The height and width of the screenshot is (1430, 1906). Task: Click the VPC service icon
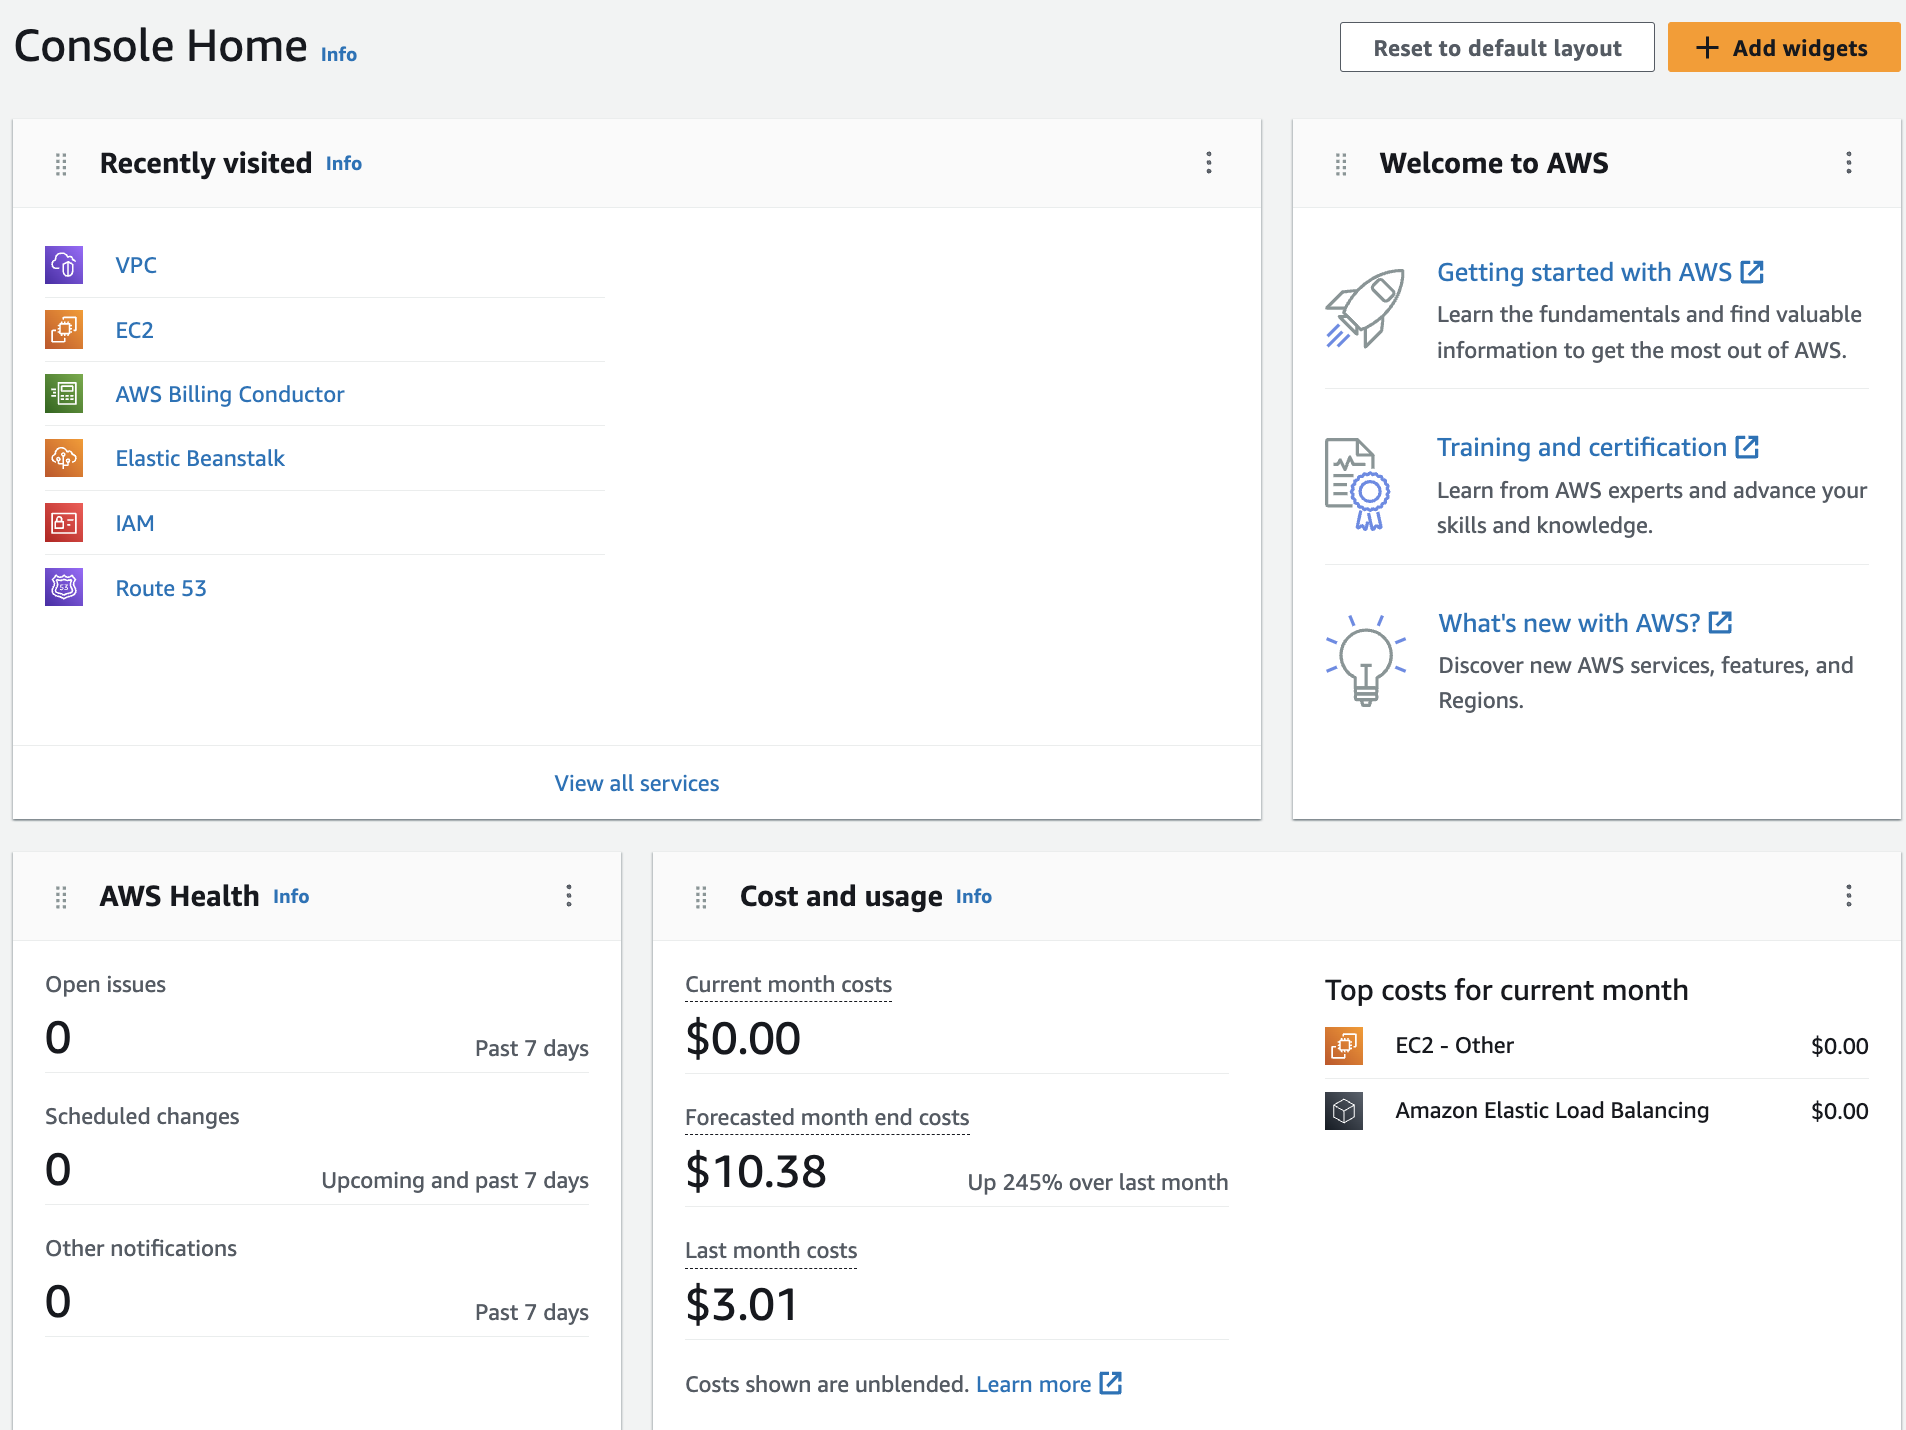coord(64,265)
